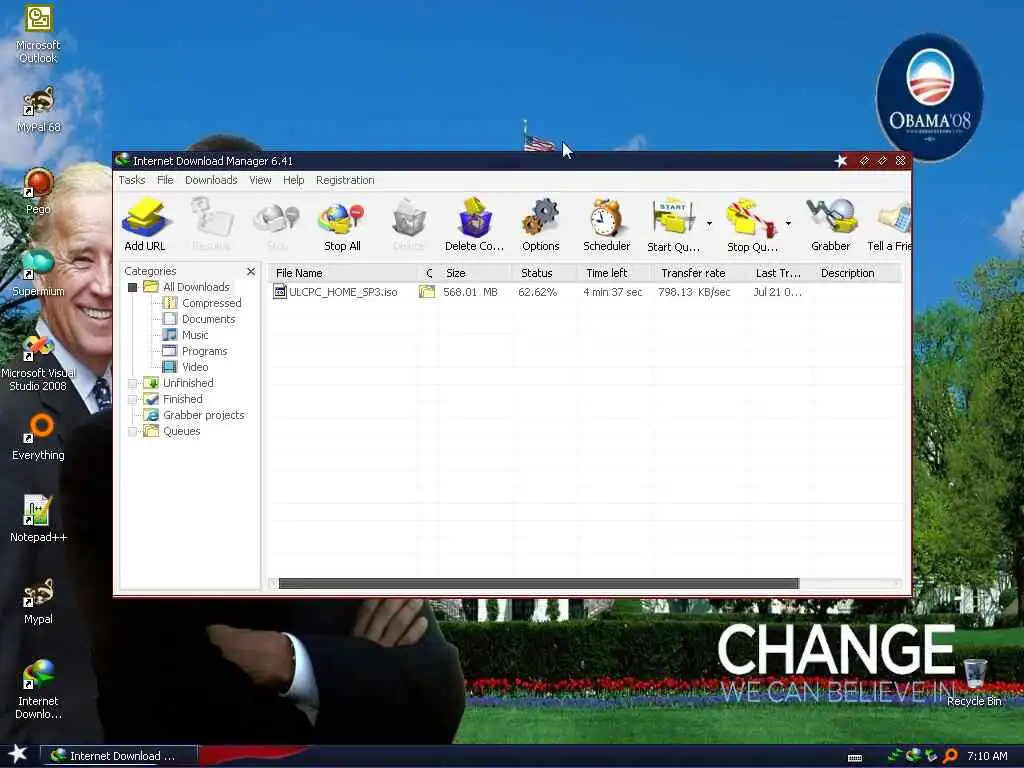Screen dimensions: 1024x768
Task: Select ULCPC_HOME_SP3.iso download row
Action: (x=586, y=292)
